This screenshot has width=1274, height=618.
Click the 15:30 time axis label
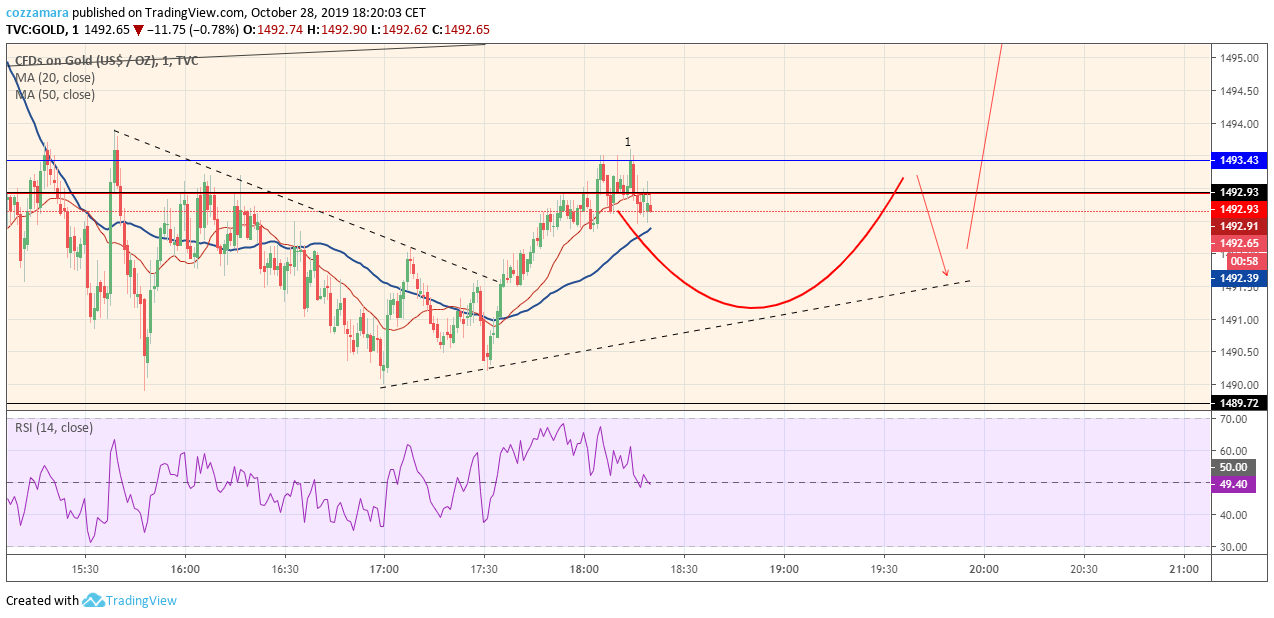[x=85, y=569]
